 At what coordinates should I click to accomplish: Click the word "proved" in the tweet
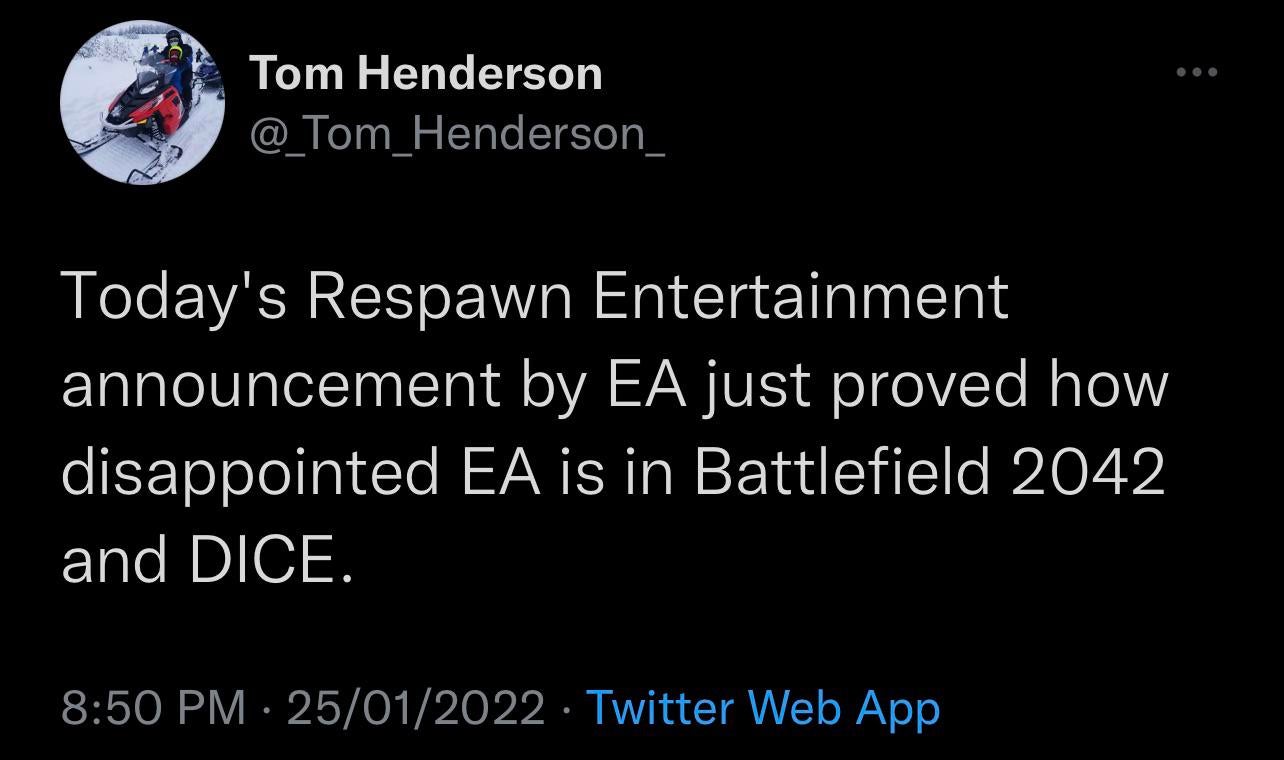tap(929, 387)
